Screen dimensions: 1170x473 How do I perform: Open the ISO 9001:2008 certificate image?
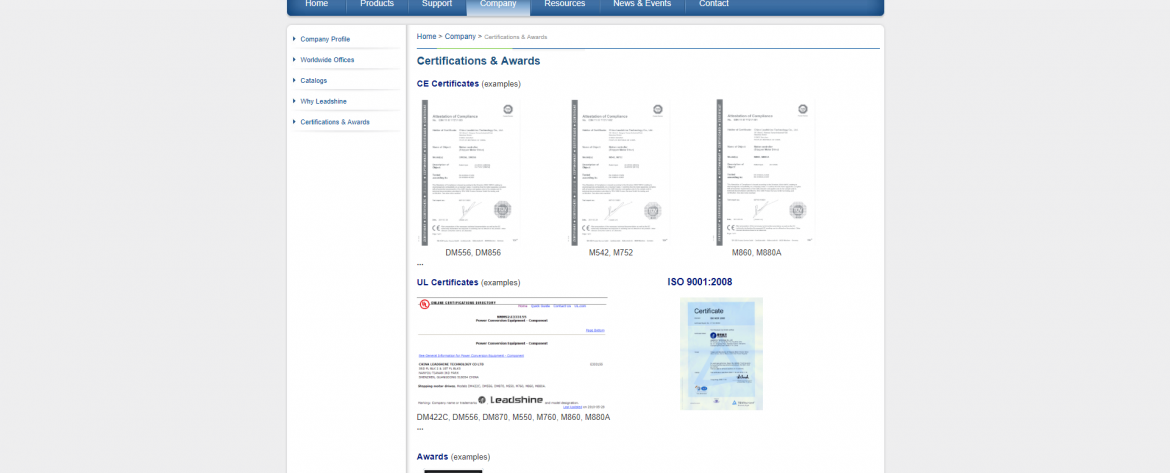tap(722, 354)
